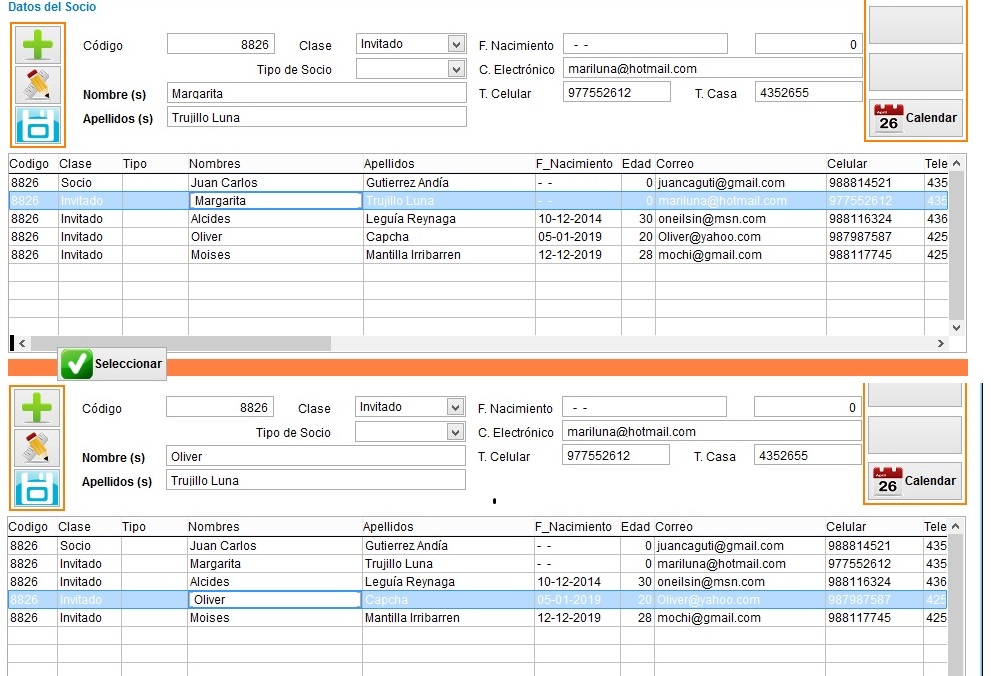Viewport: 991px width, 676px height.
Task: Click the blue save disk icon in lower form
Action: point(37,488)
